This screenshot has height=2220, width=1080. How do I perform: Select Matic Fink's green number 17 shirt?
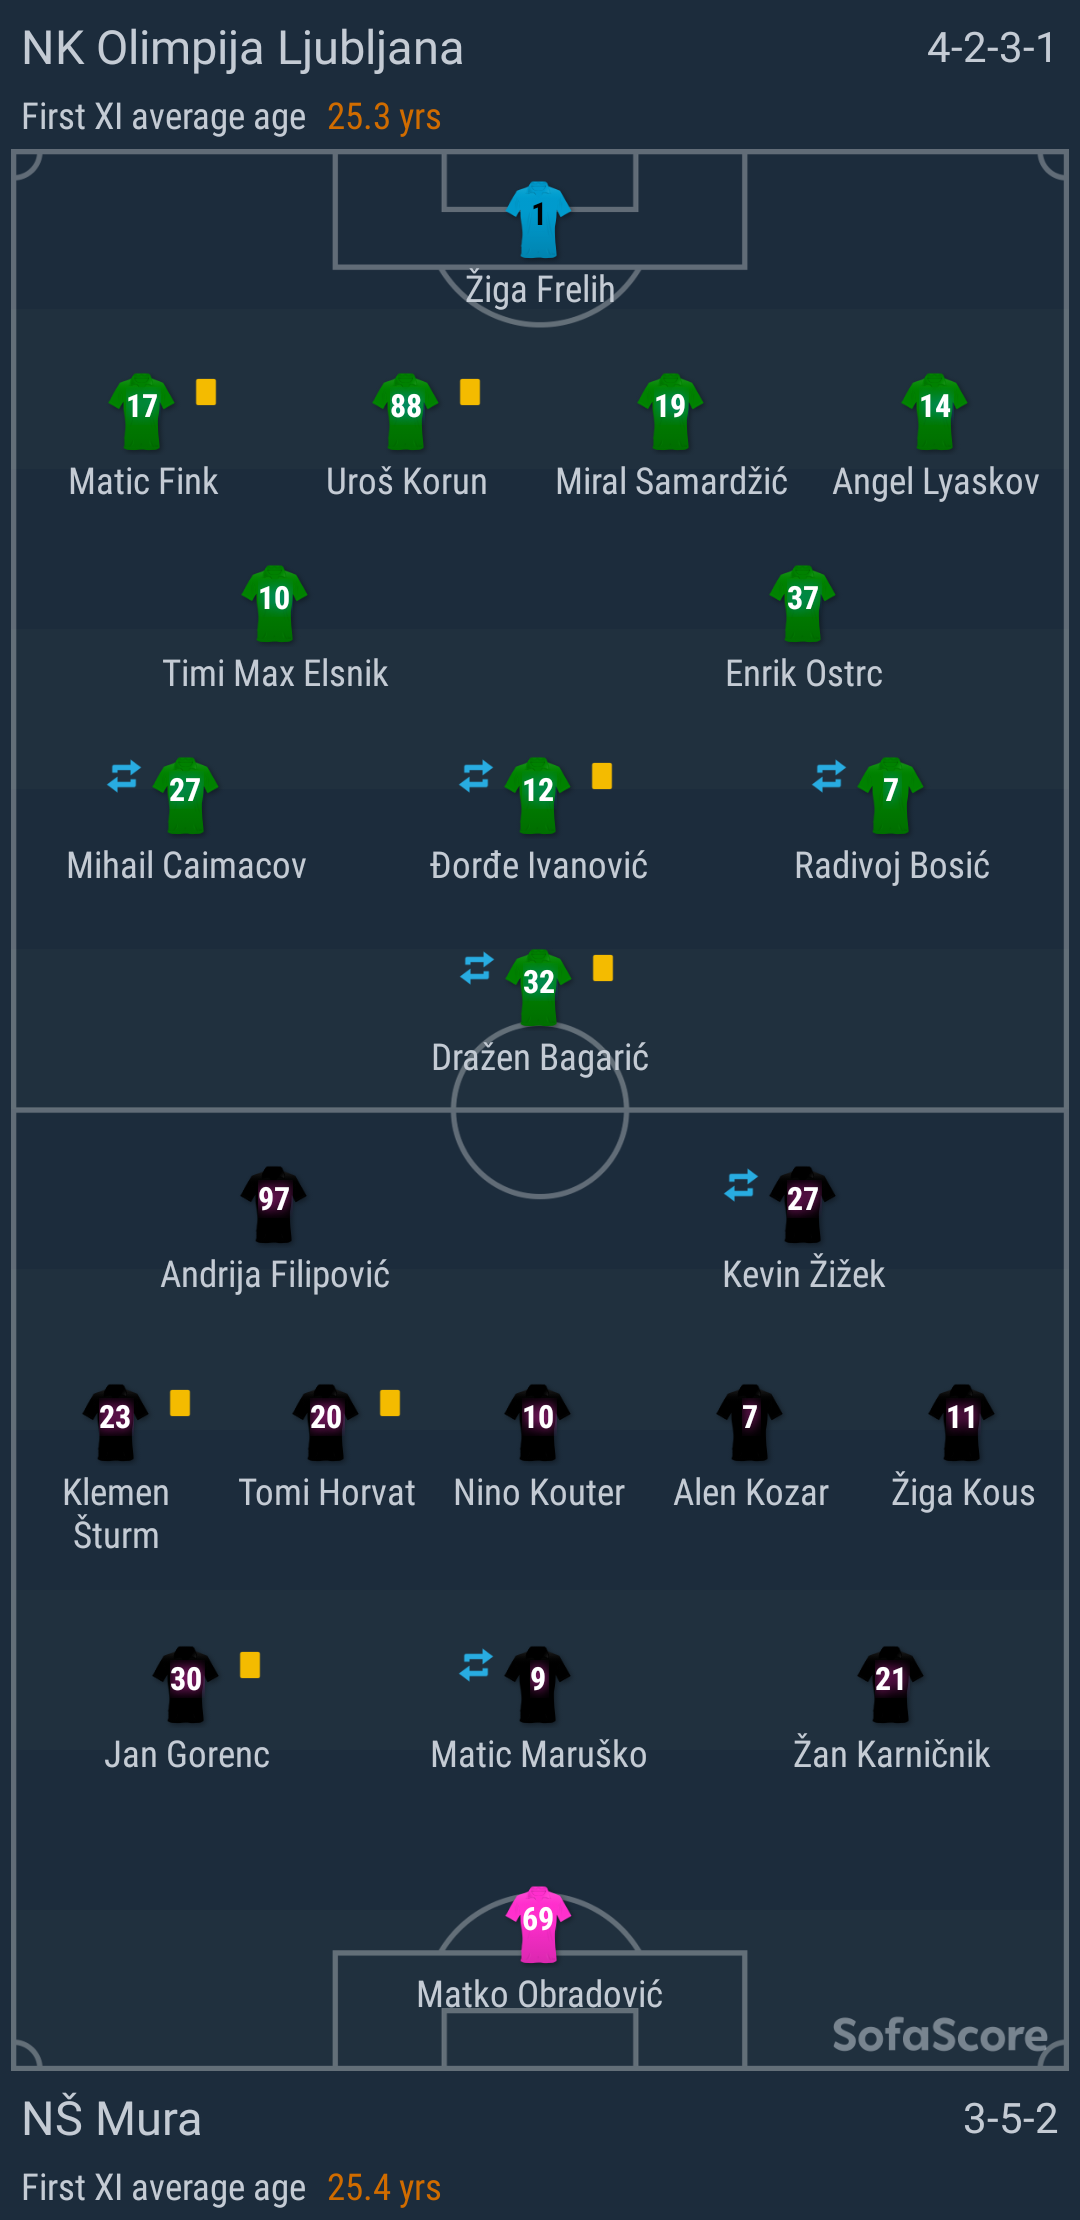pos(142,410)
